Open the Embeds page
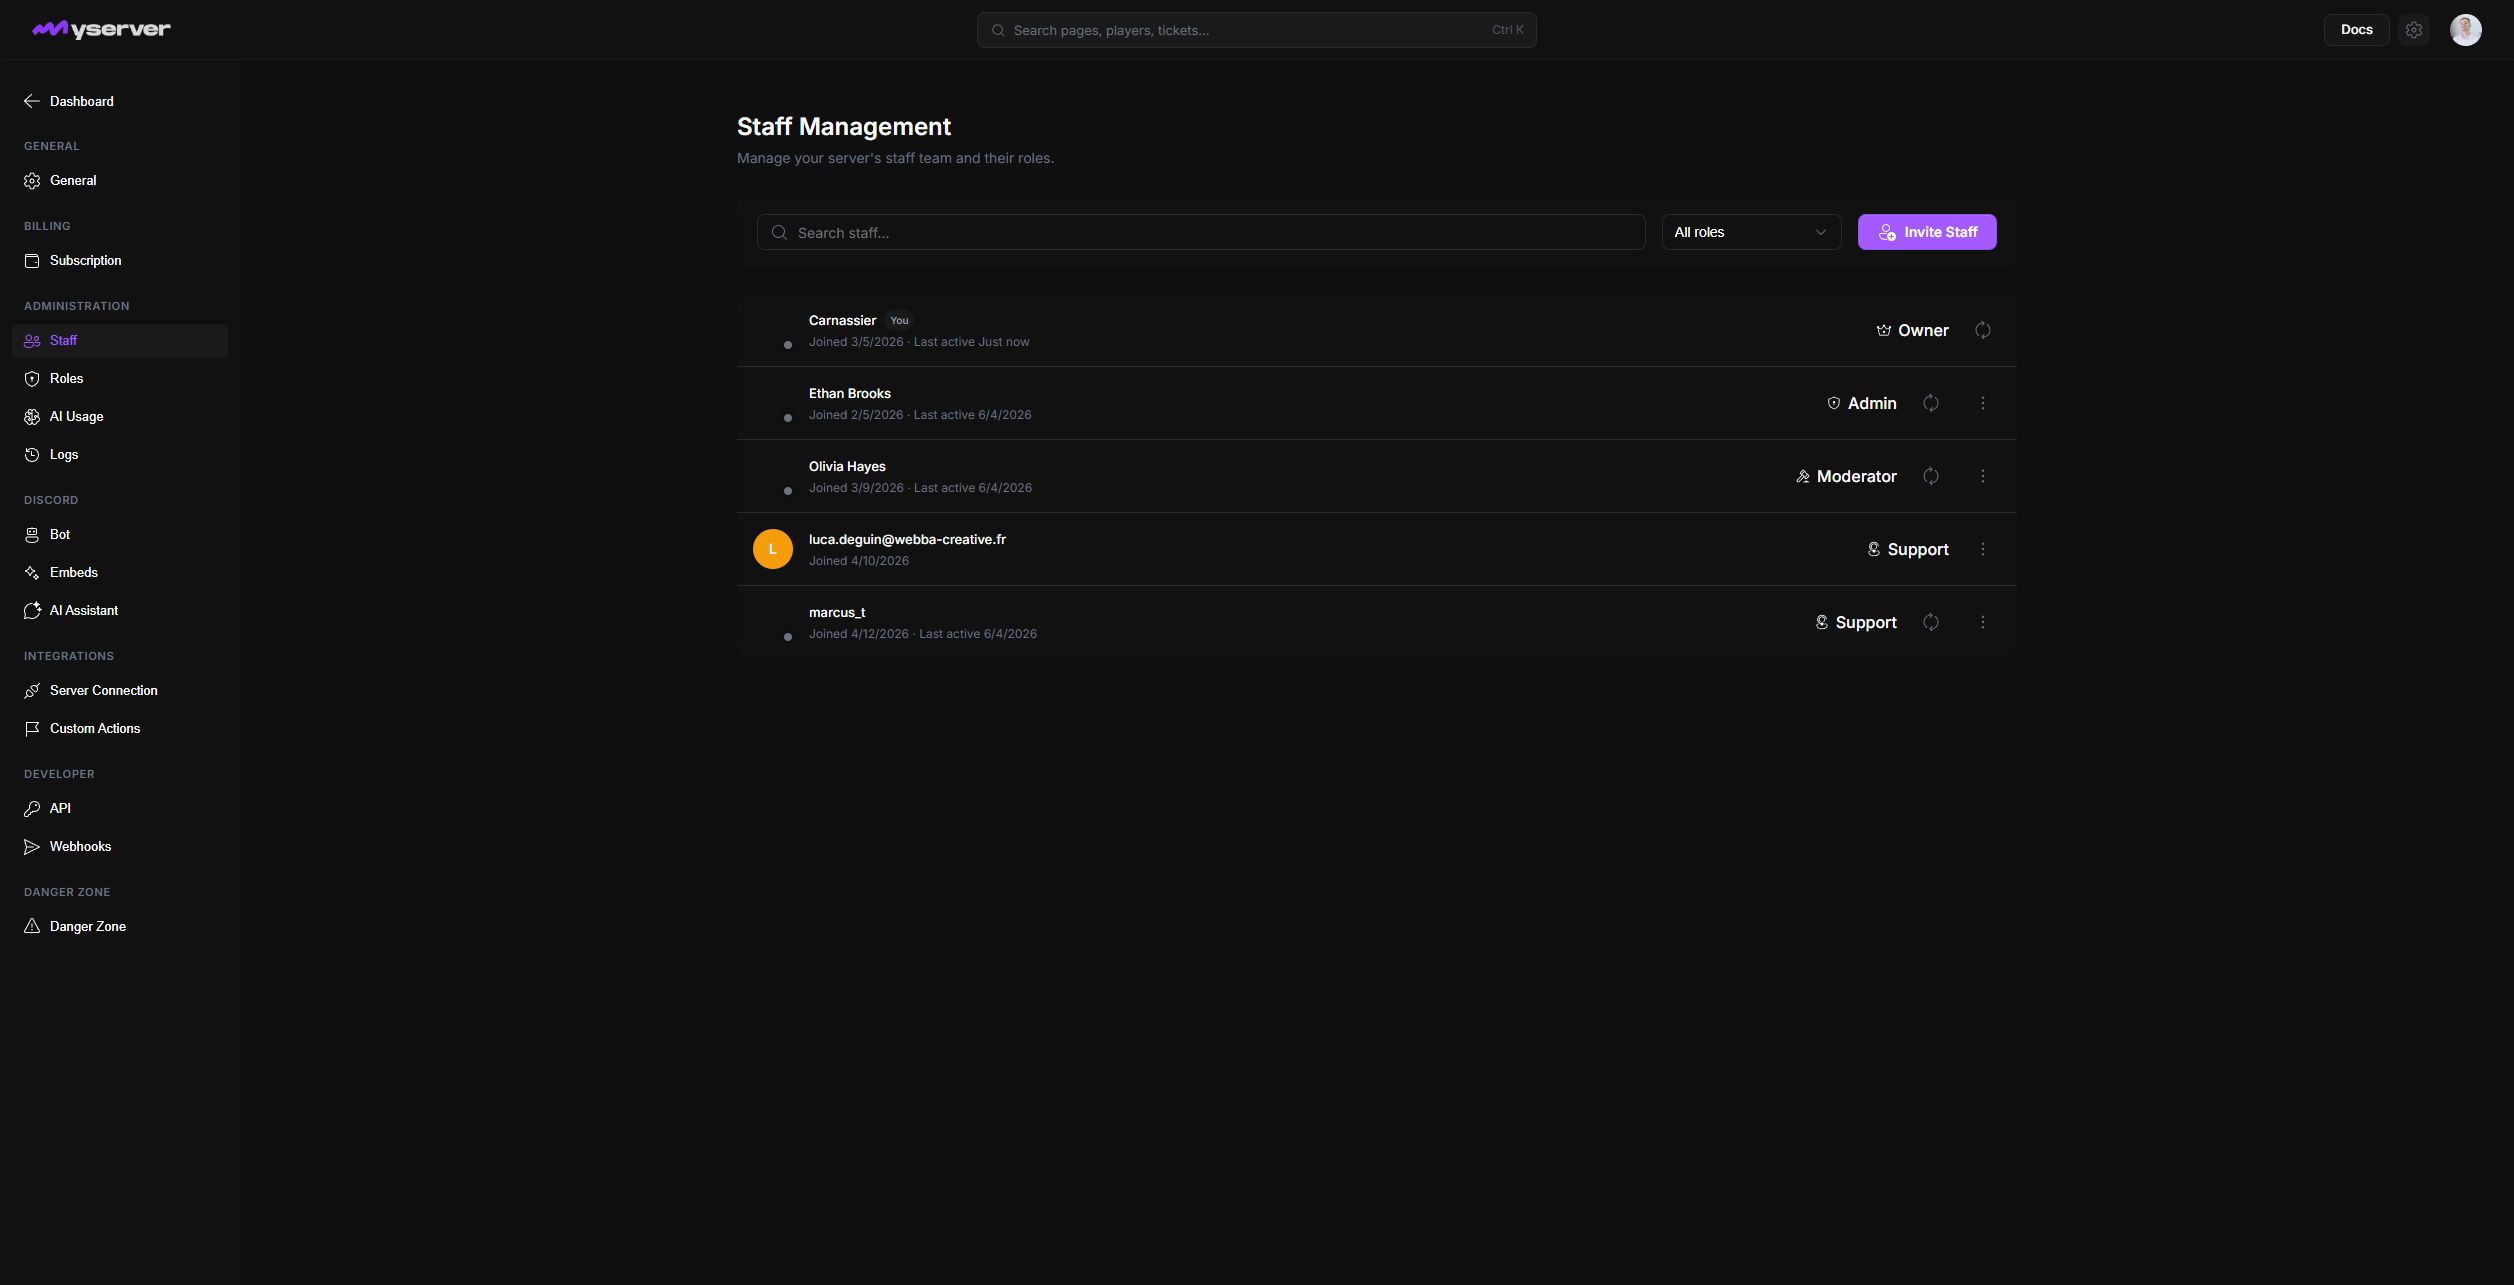 (x=120, y=573)
